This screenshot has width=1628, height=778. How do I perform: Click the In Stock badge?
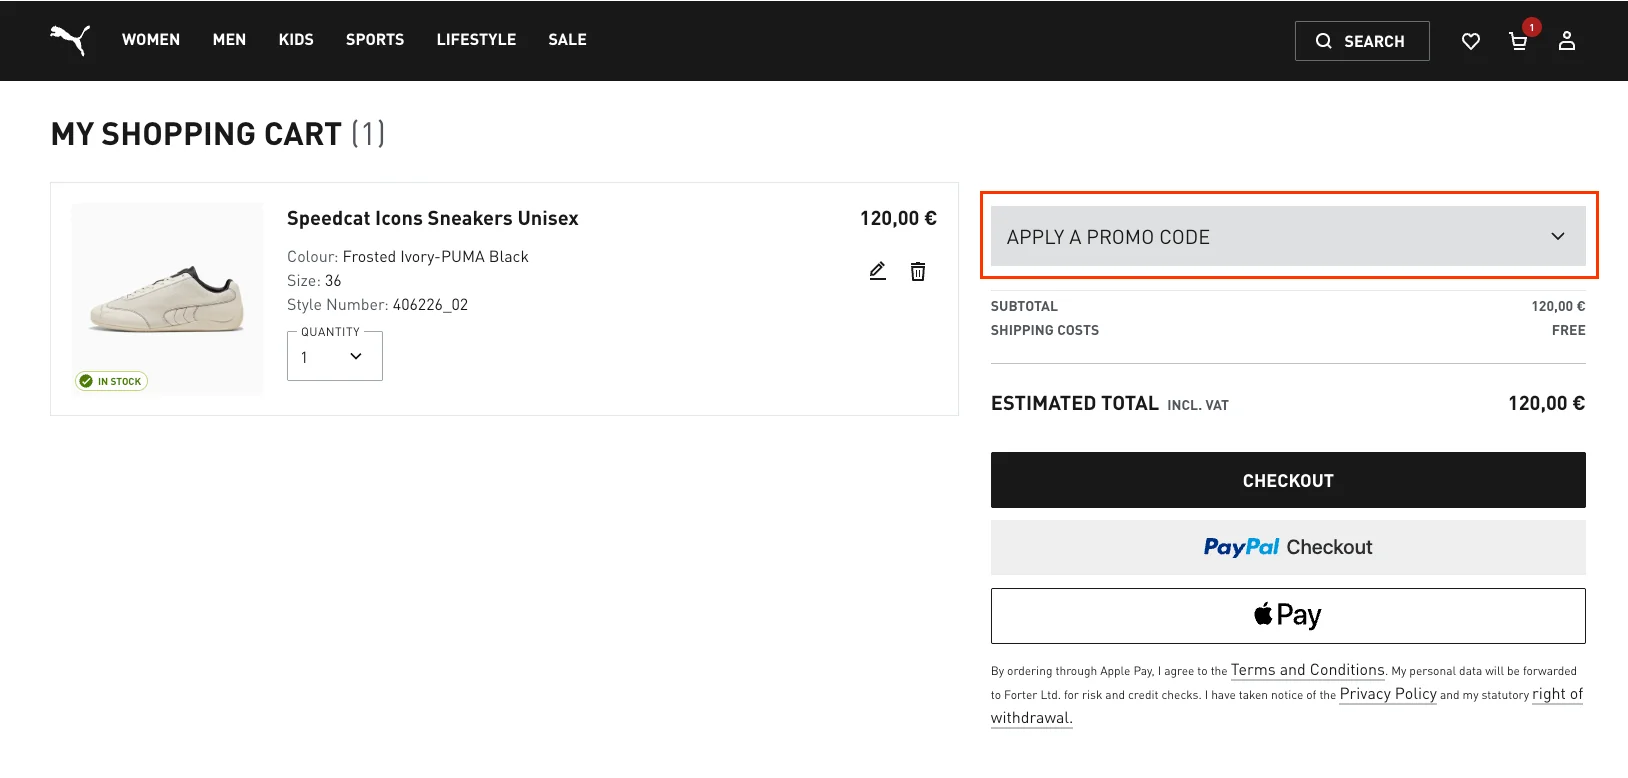click(112, 381)
